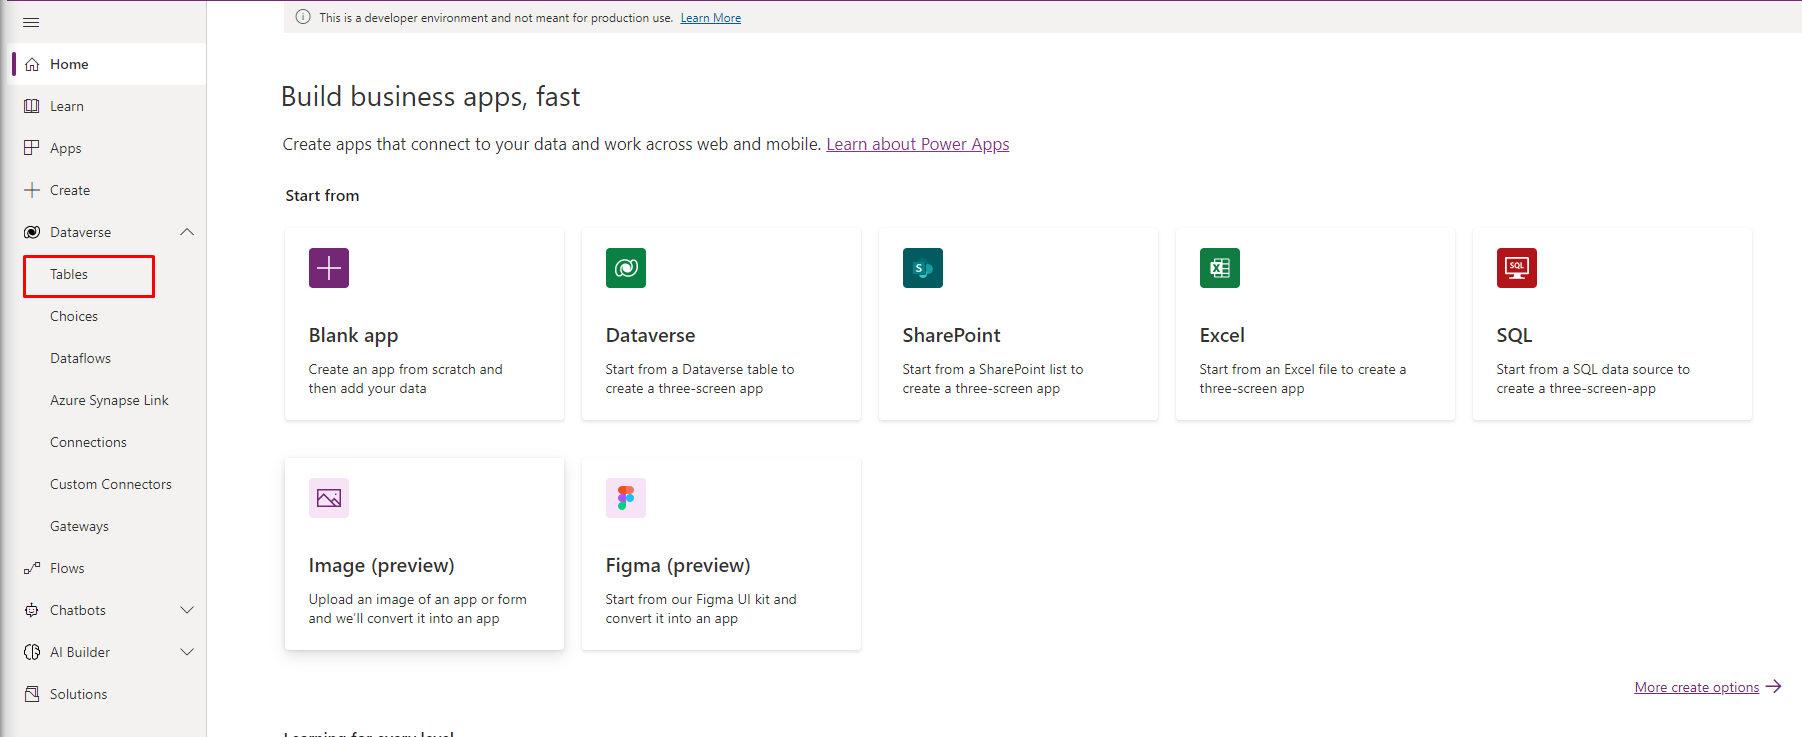
Task: Select the Excel card title
Action: (x=1222, y=335)
